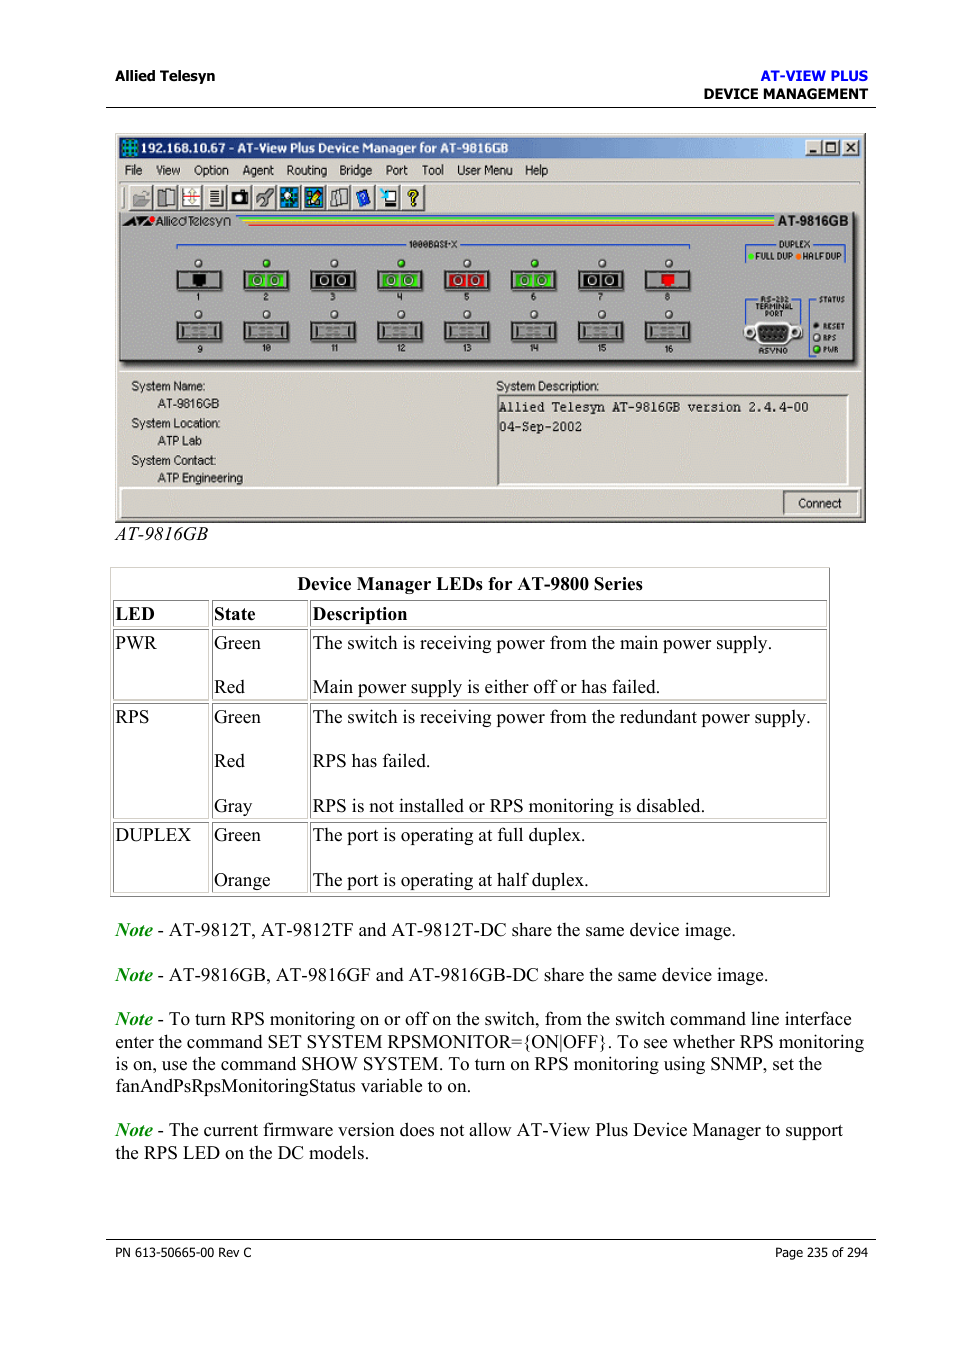This screenshot has height=1351, width=954.
Task: Click the window title bar app icon
Action: pyautogui.click(x=130, y=148)
